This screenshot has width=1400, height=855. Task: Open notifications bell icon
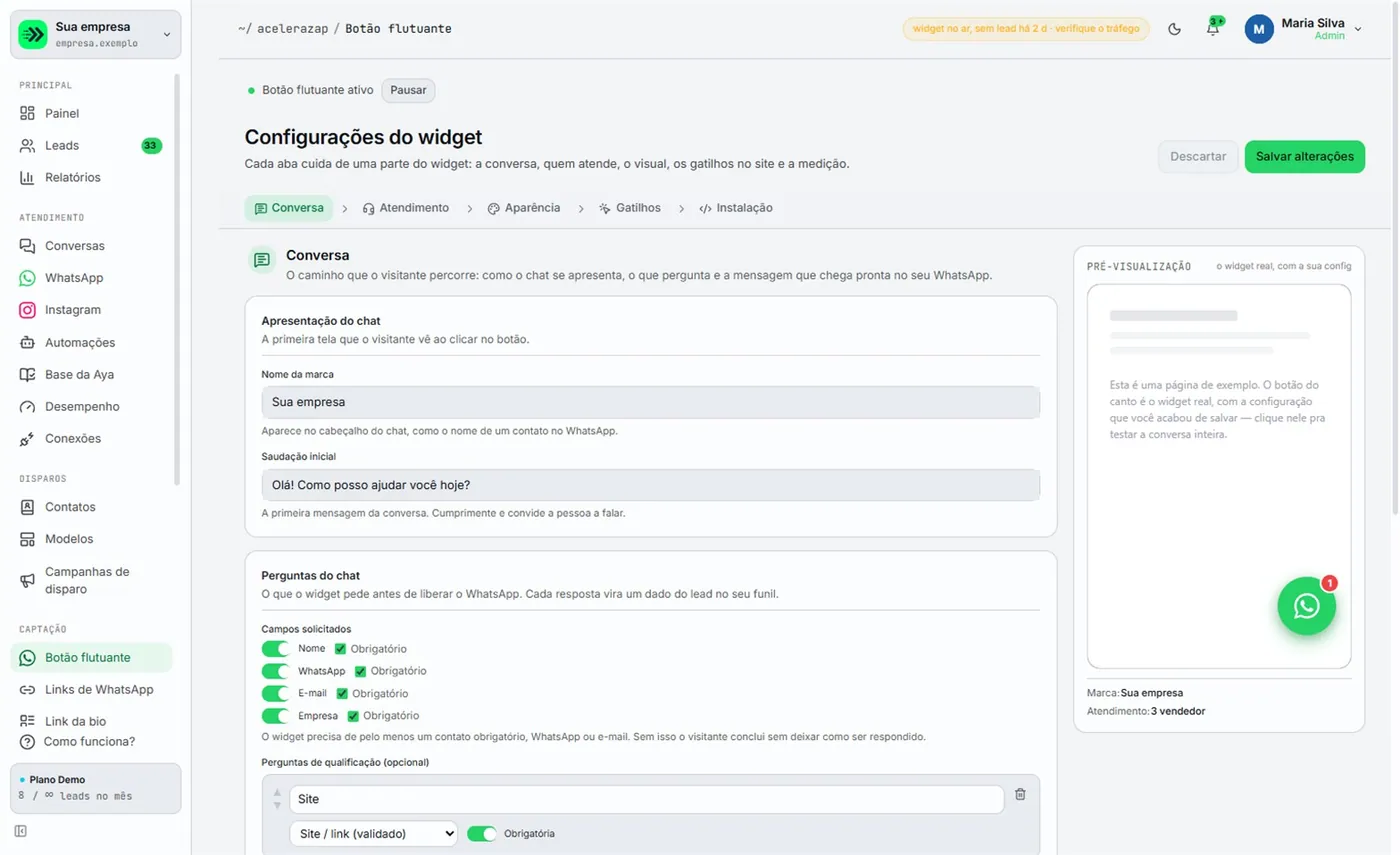pos(1213,29)
